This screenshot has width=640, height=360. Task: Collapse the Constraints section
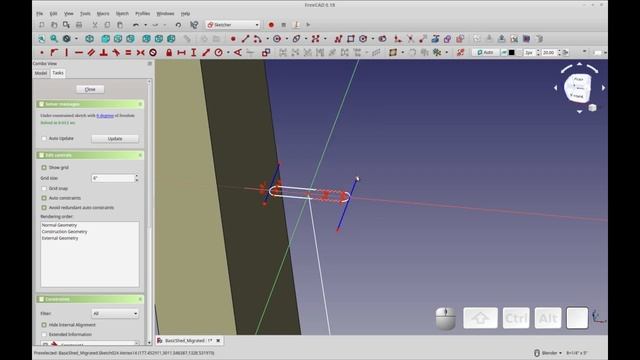(140, 299)
